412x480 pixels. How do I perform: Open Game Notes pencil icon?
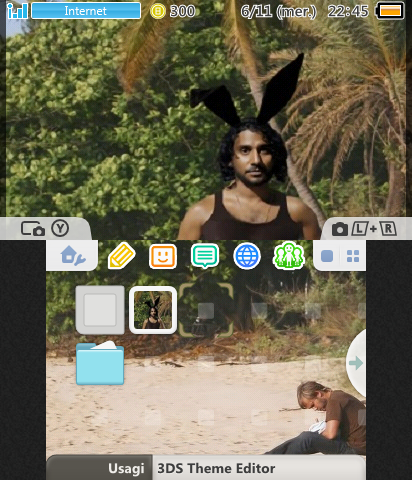click(122, 256)
